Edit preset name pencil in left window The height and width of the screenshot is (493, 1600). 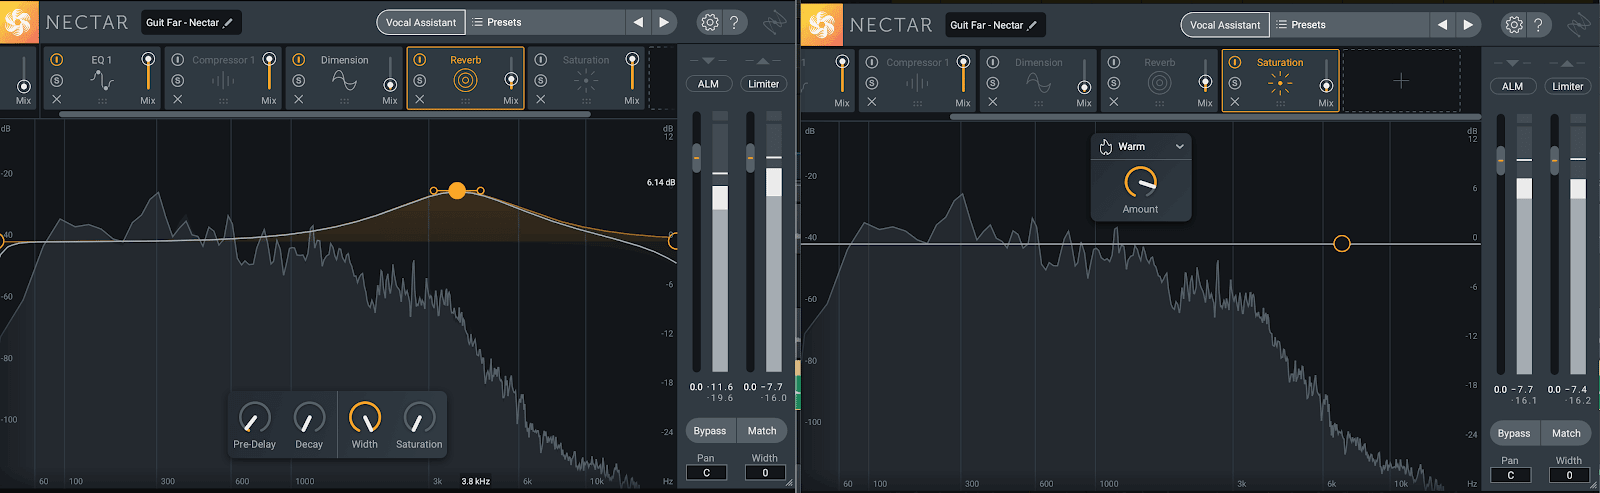228,22
